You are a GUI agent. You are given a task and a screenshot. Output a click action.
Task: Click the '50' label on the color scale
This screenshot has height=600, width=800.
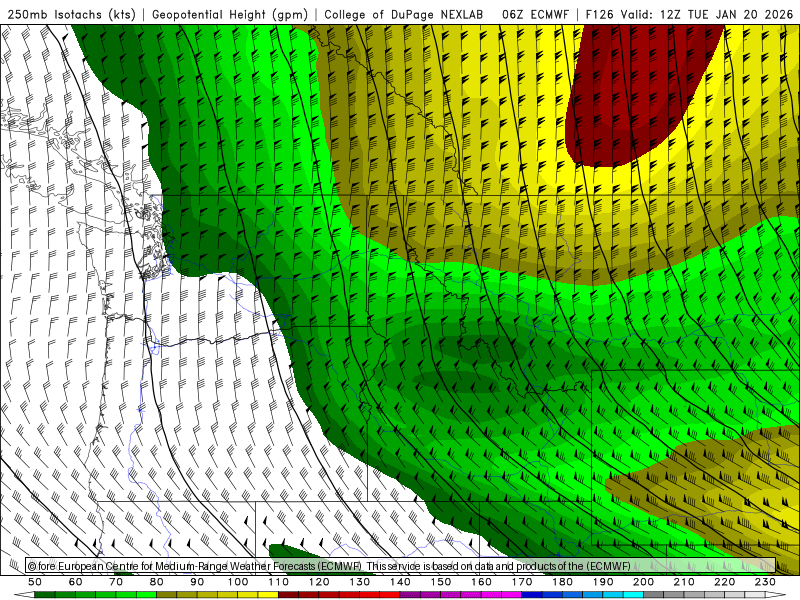35,582
